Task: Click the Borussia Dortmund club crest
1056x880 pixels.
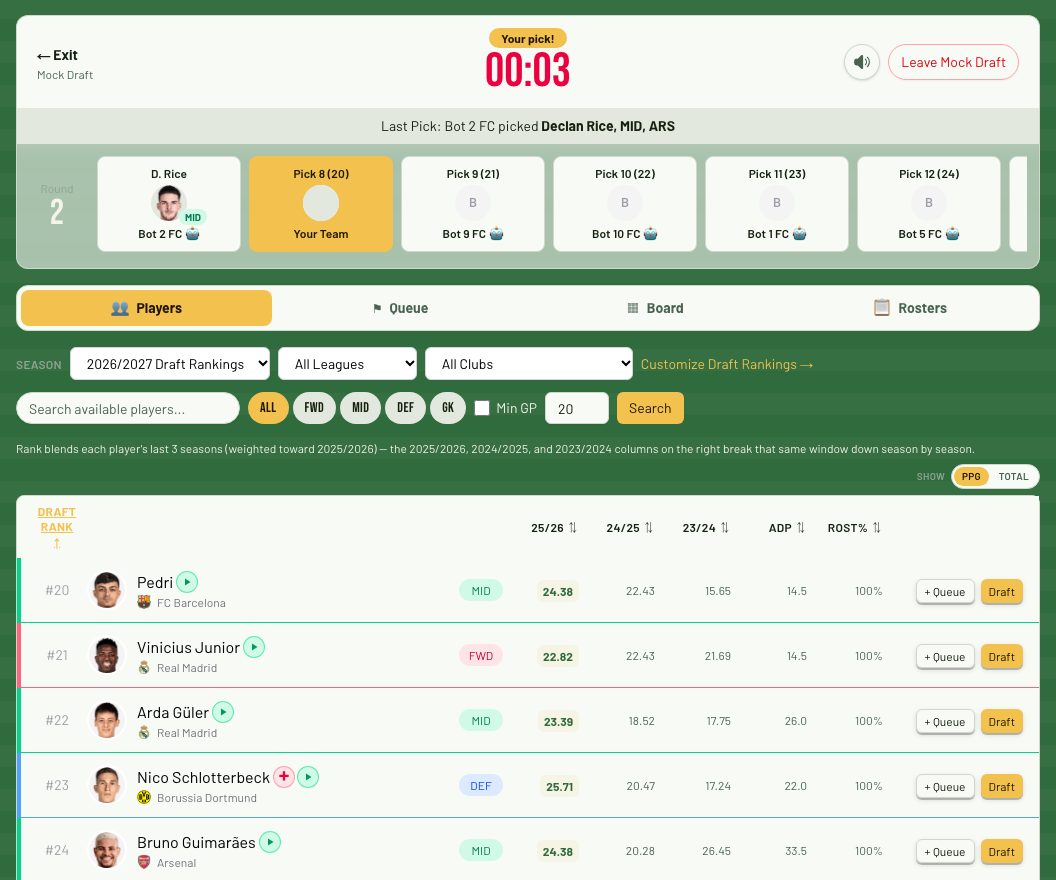Action: [x=144, y=797]
